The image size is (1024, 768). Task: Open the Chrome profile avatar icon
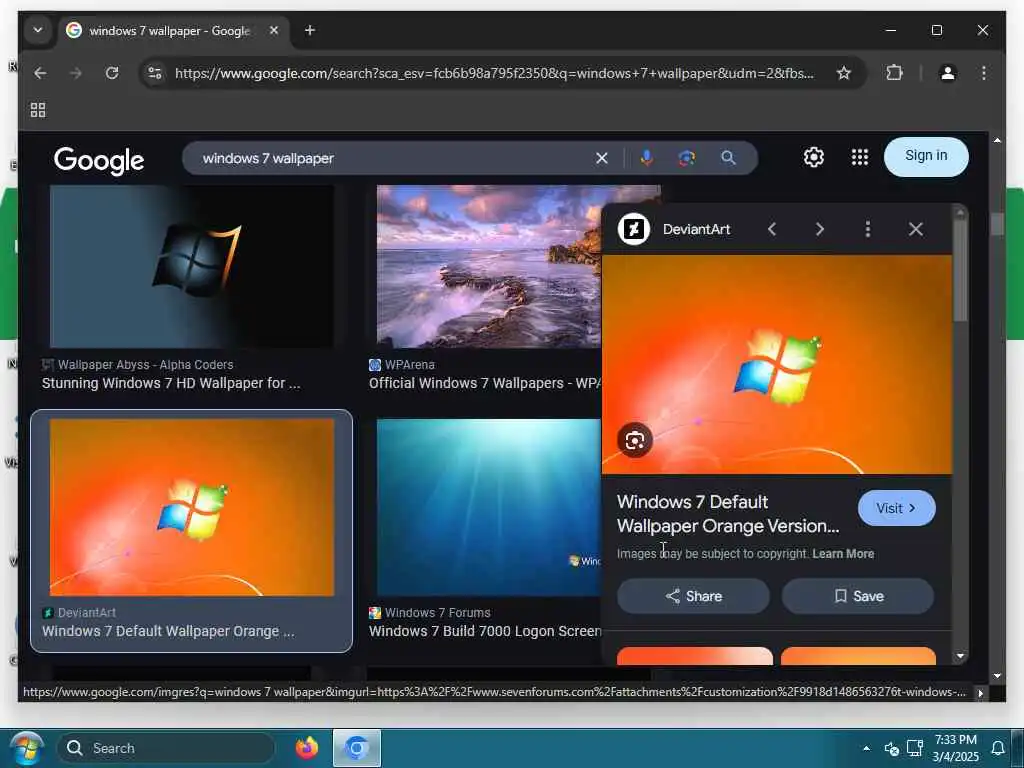pyautogui.click(x=948, y=73)
